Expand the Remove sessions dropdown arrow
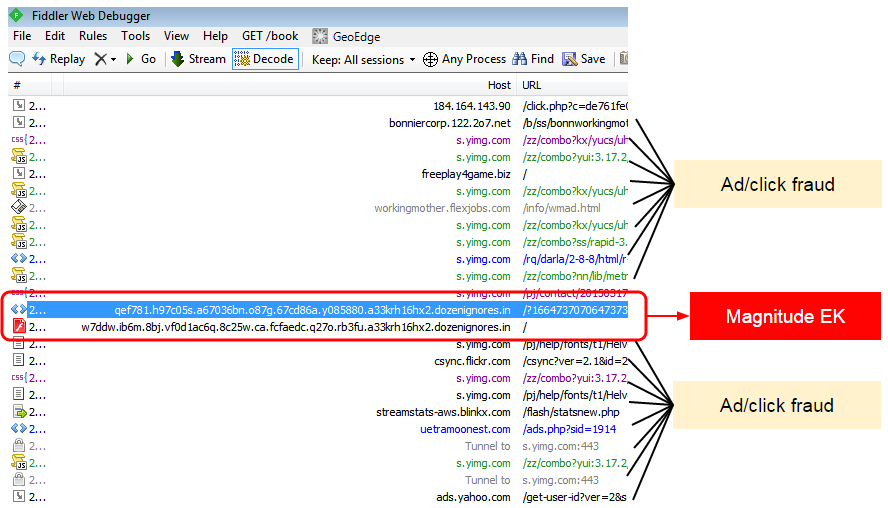Screen dimensions: 888x508 click(113, 59)
